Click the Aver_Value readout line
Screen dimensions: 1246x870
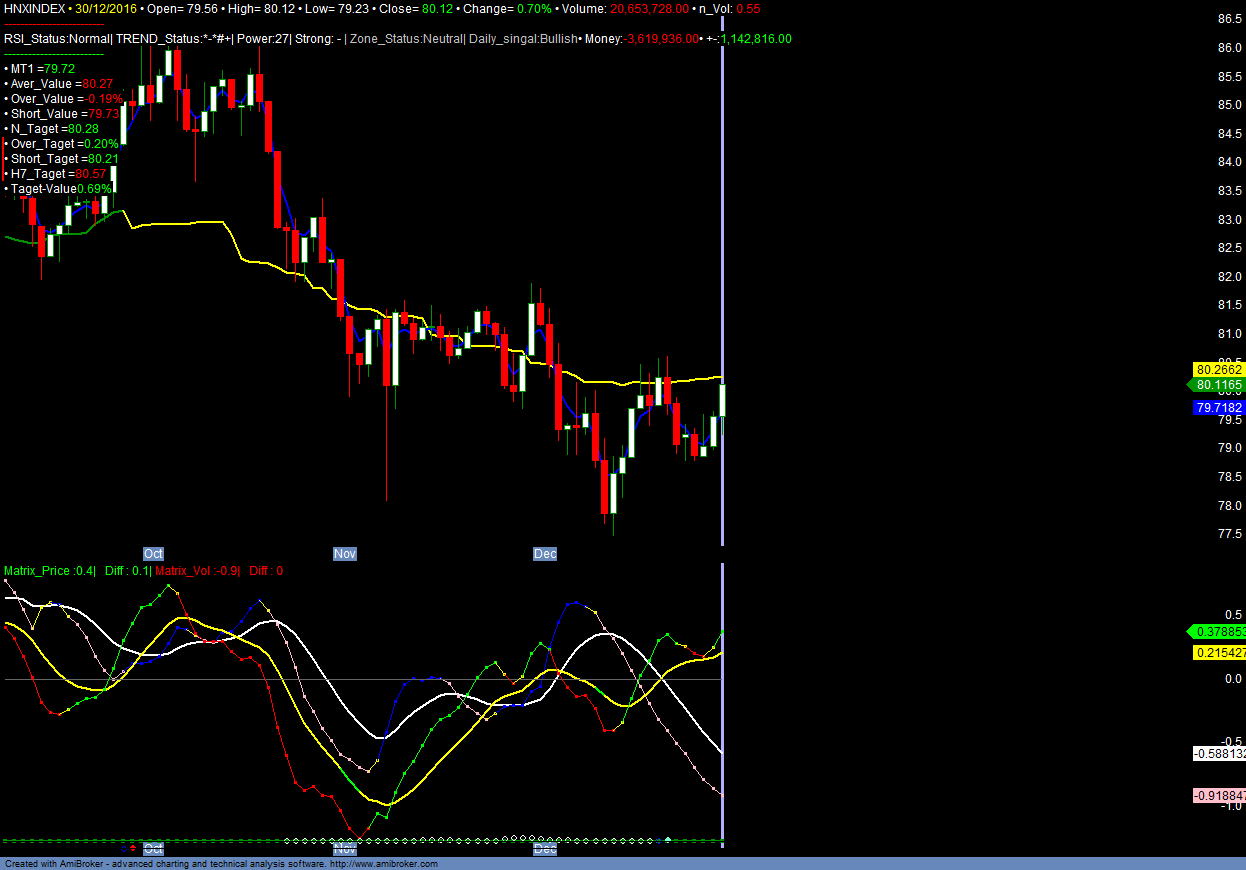[x=61, y=84]
